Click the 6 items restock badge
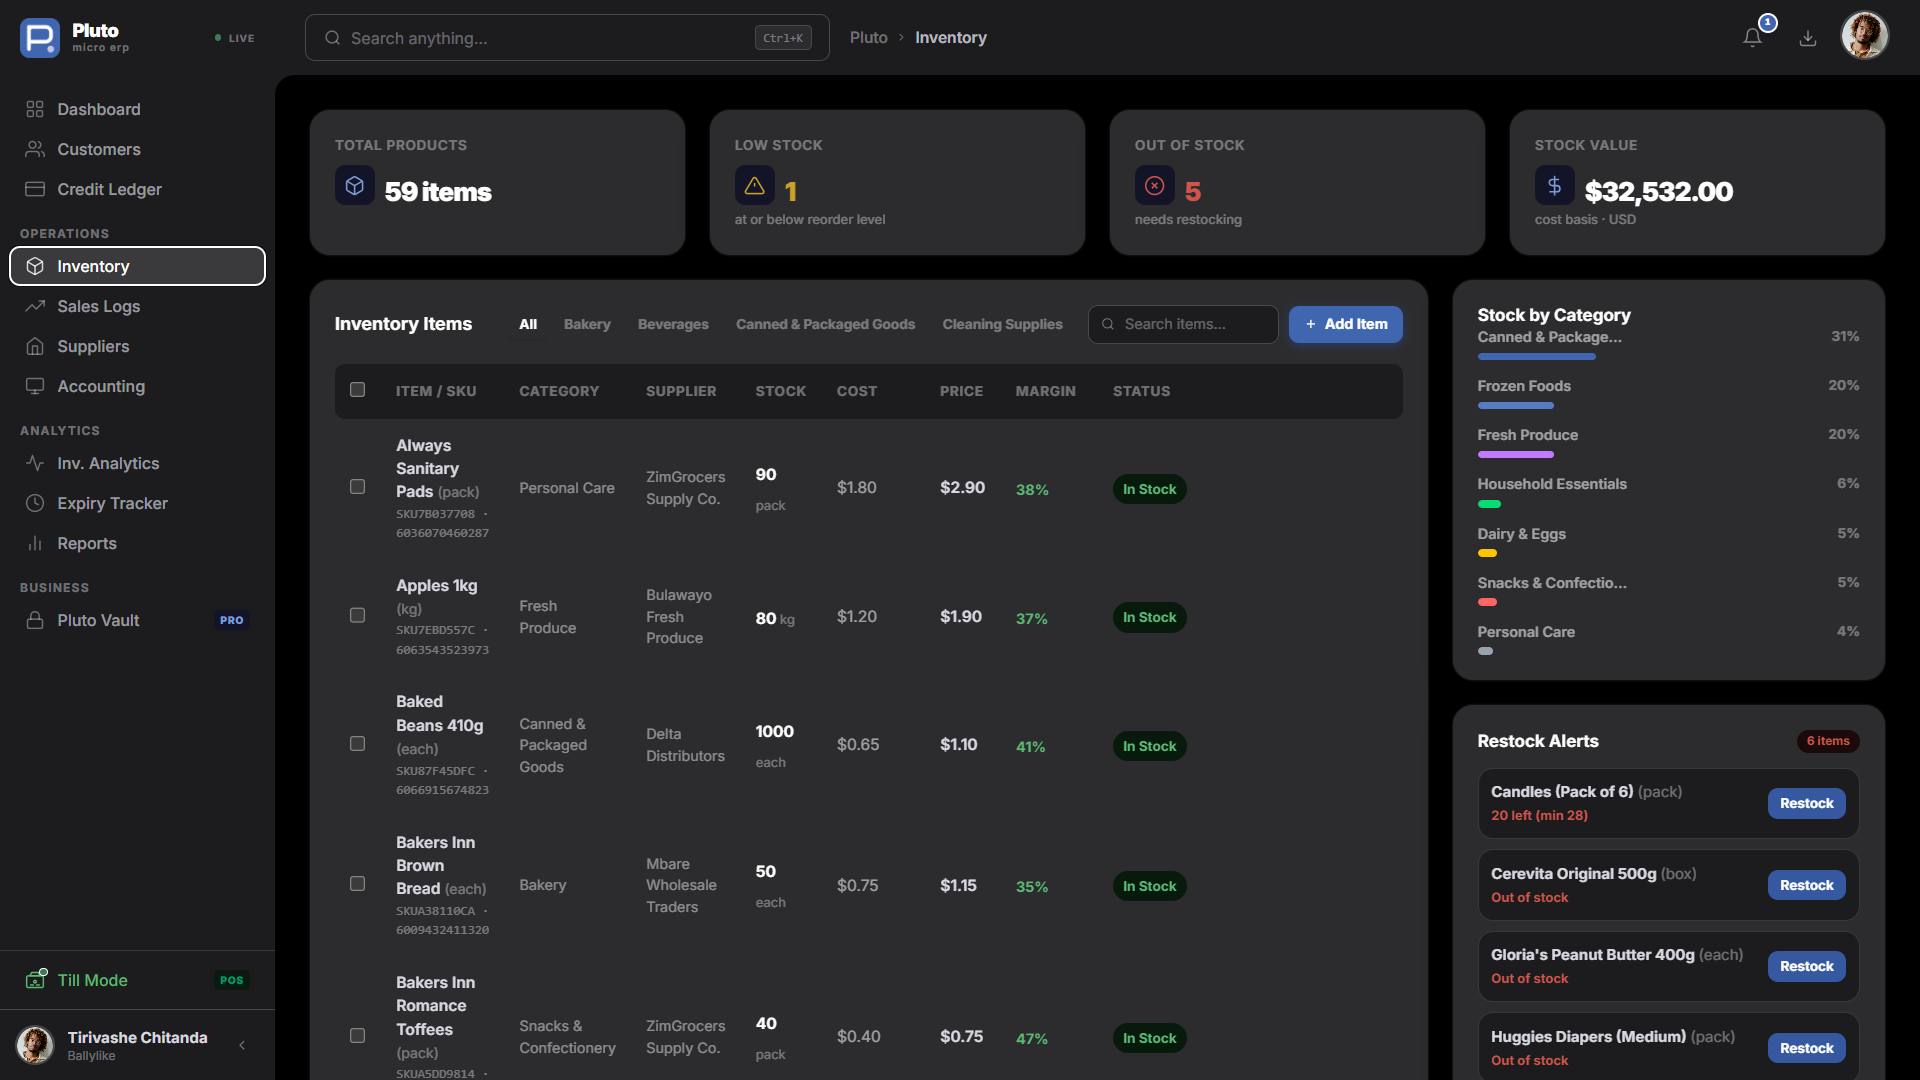 [1827, 741]
